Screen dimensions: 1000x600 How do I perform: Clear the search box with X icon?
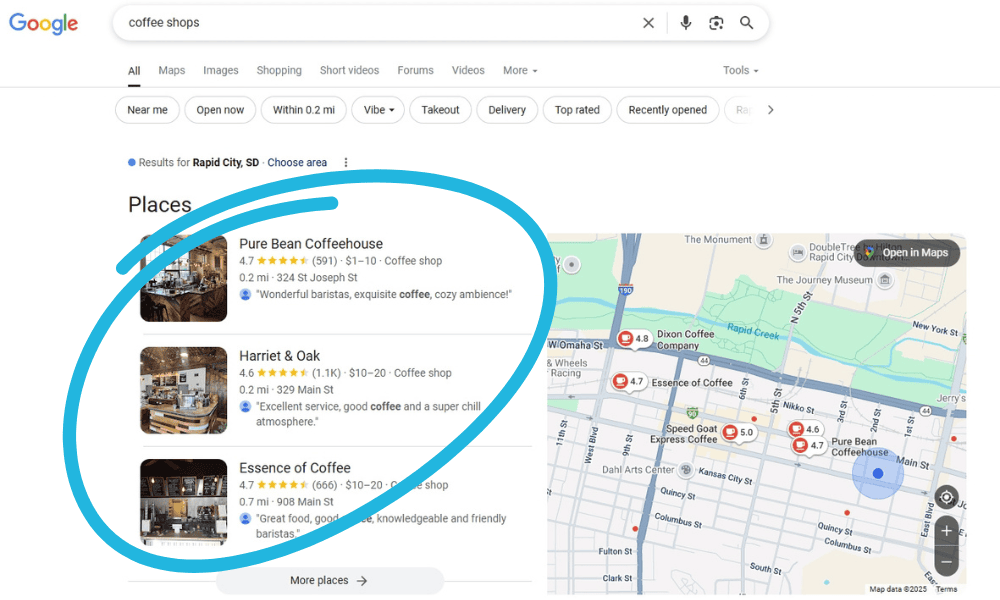point(648,23)
